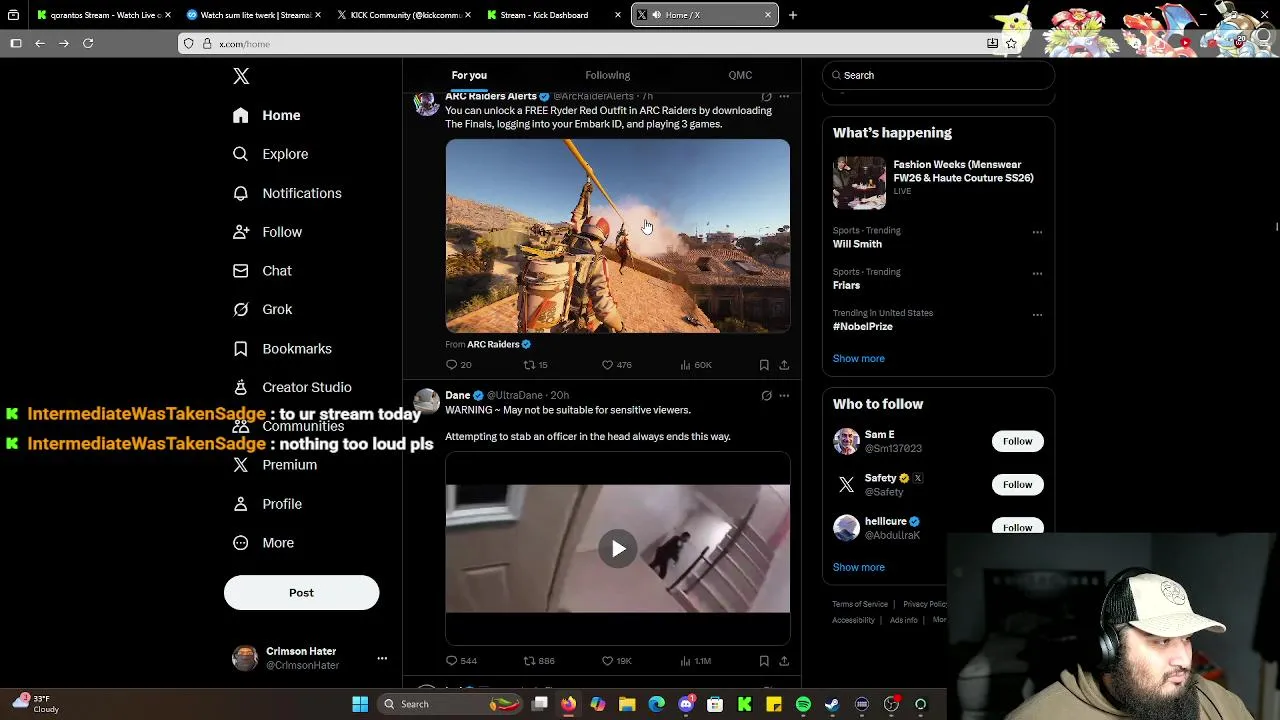
Task: Switch to the QMC tab
Action: 740,75
